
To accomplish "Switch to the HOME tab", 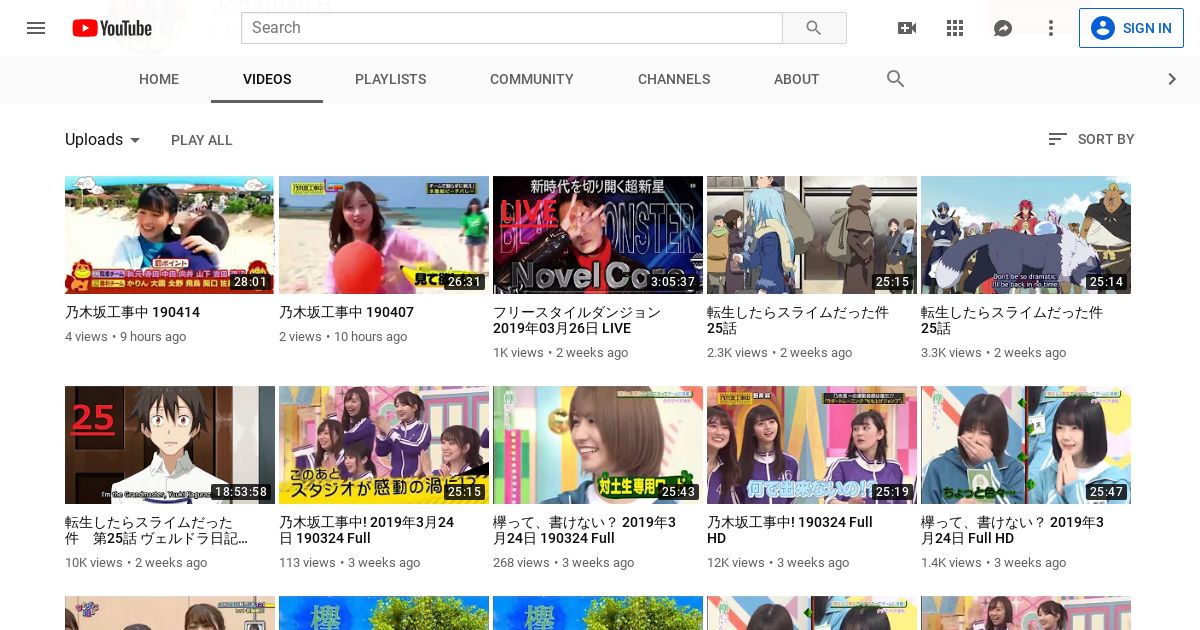I will (159, 79).
